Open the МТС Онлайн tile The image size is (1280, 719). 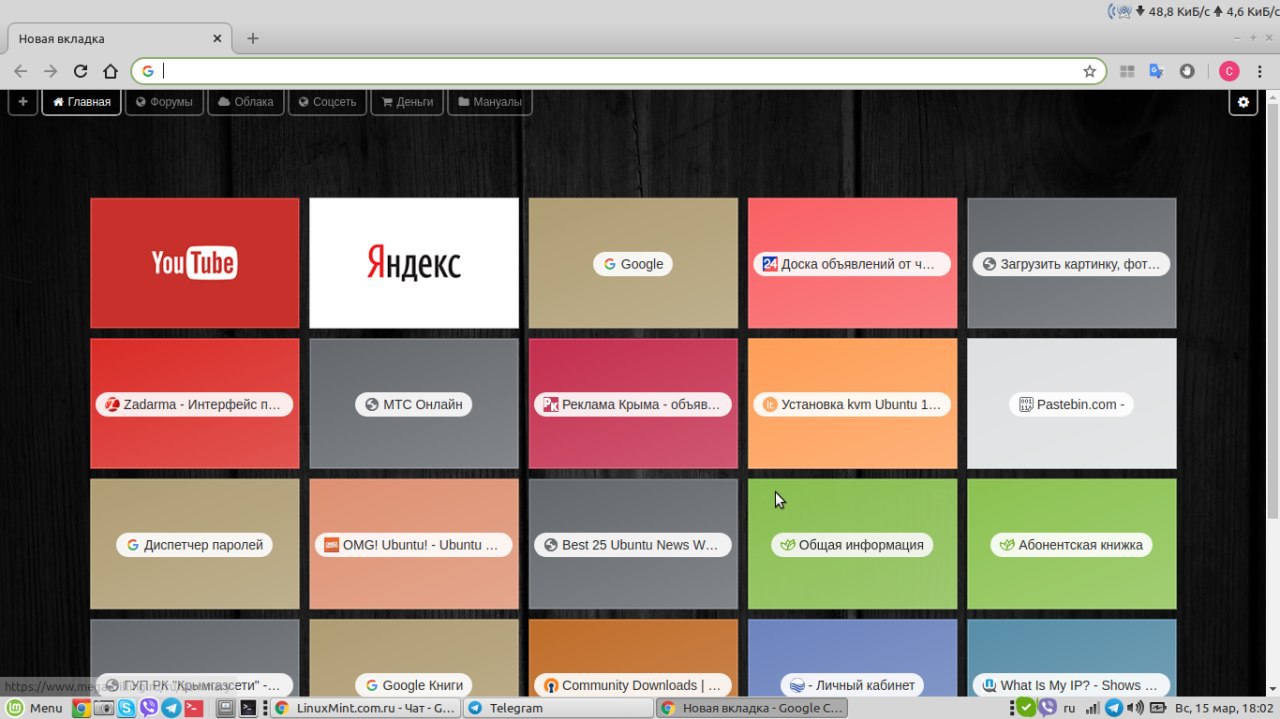pyautogui.click(x=414, y=404)
